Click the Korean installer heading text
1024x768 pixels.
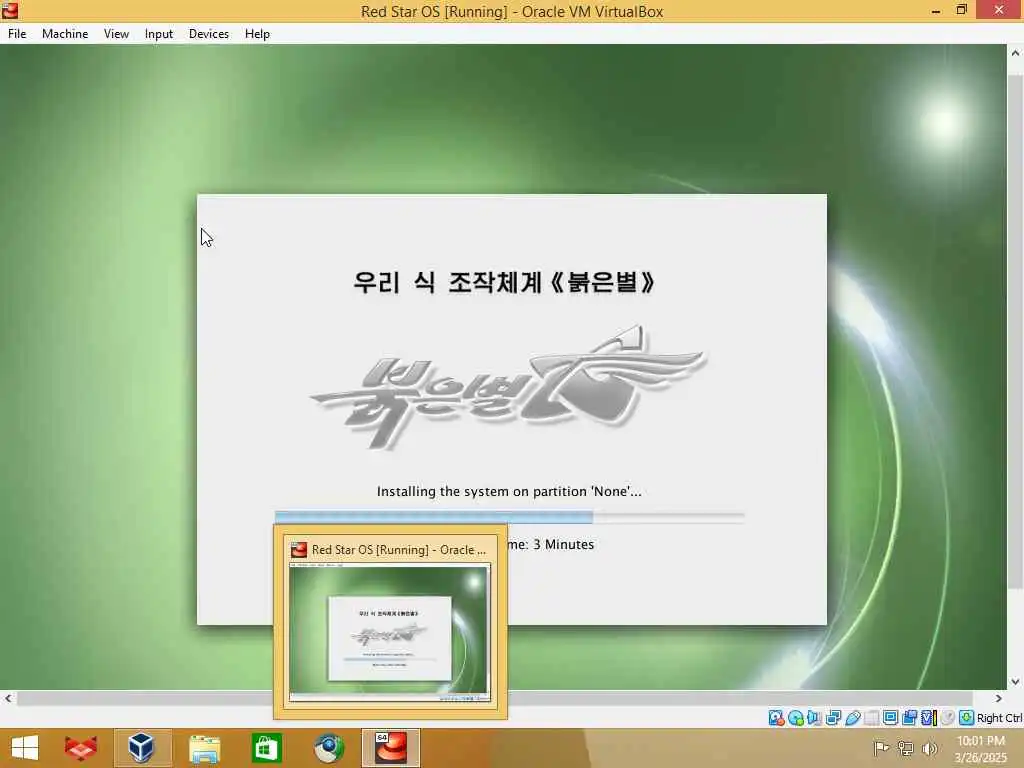point(504,282)
